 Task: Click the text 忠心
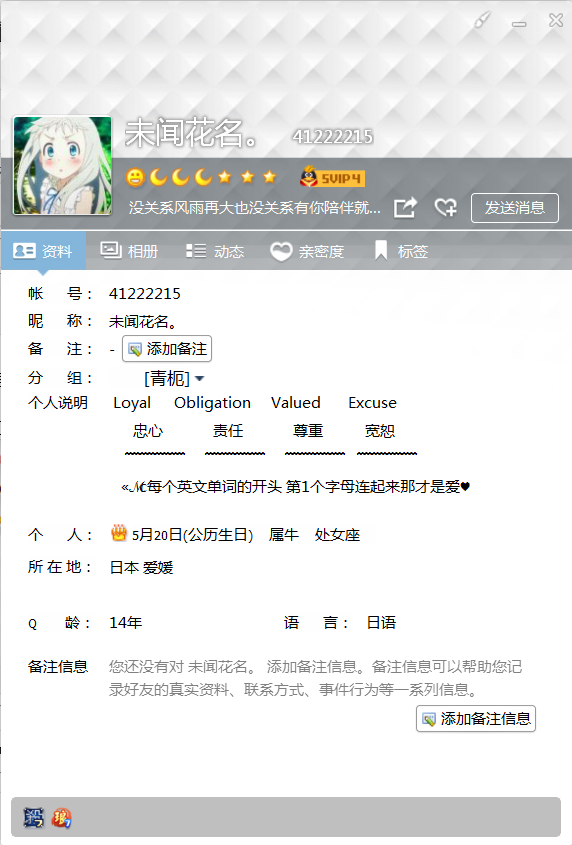click(x=148, y=431)
